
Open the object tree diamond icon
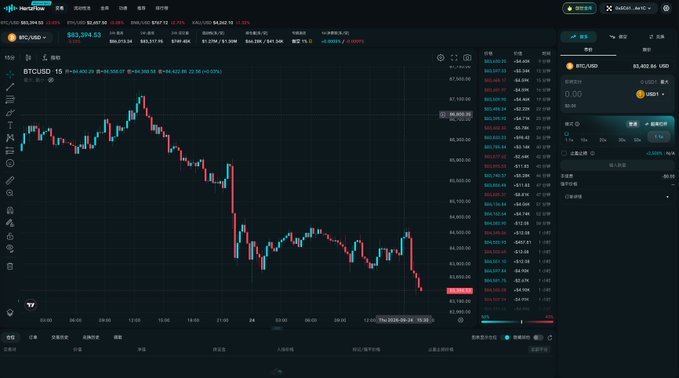[10, 313]
